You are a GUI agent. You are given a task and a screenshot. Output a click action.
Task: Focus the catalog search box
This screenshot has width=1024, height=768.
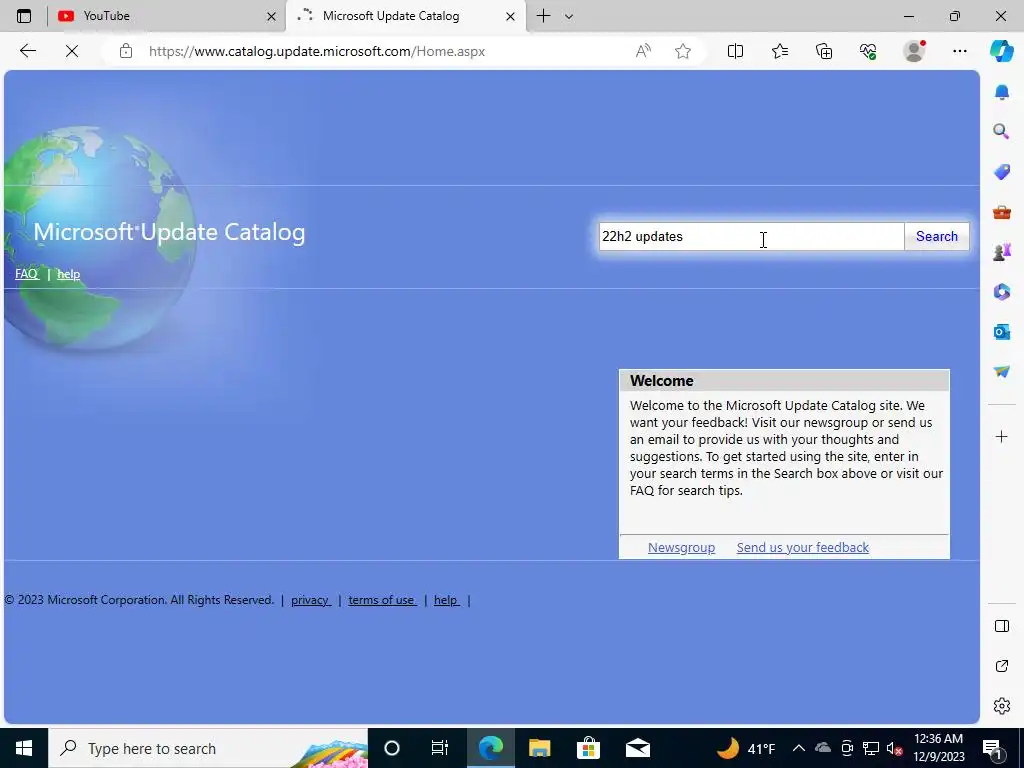tap(752, 236)
